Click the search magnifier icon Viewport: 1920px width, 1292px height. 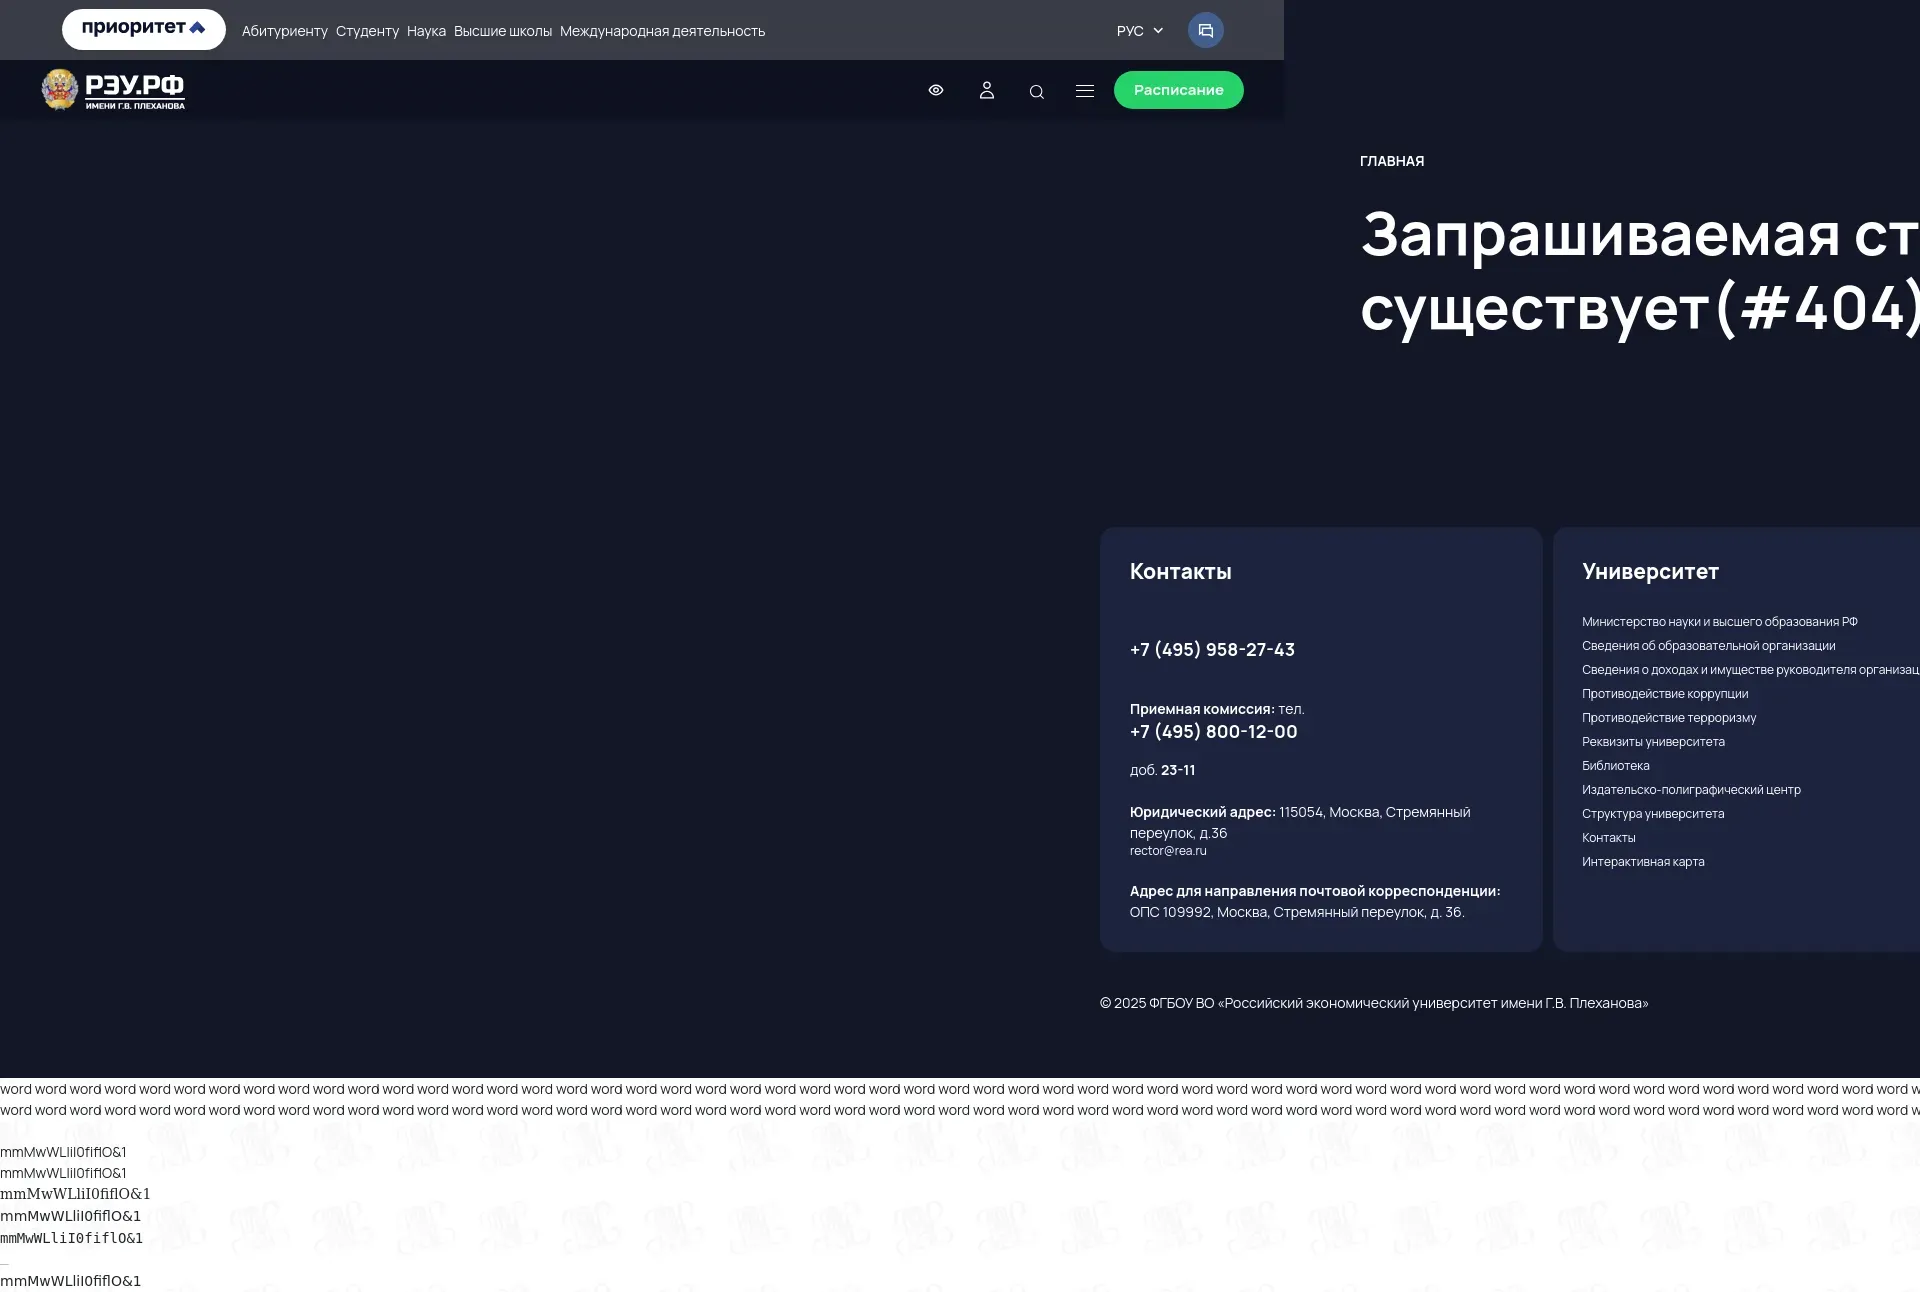[1037, 92]
